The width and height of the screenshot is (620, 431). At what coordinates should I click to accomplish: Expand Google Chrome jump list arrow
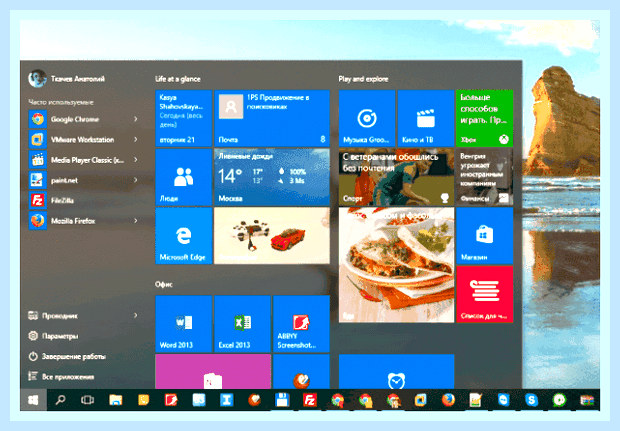pos(136,119)
